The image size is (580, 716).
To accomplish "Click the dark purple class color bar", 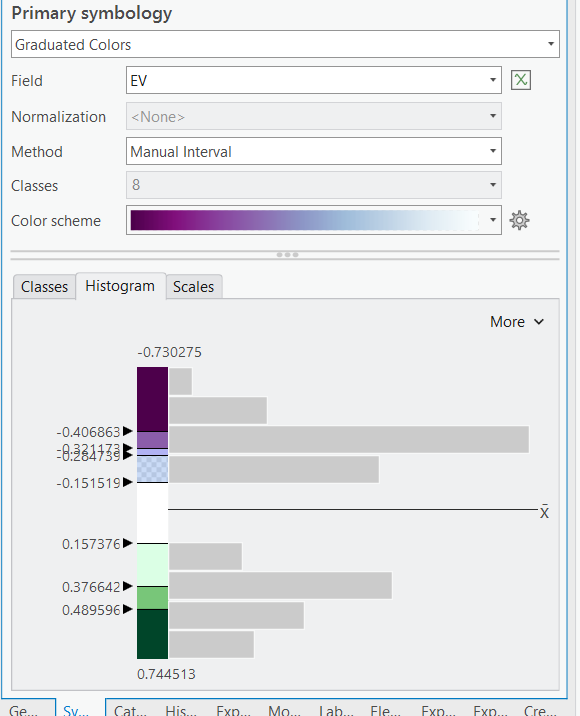I will tap(153, 399).
